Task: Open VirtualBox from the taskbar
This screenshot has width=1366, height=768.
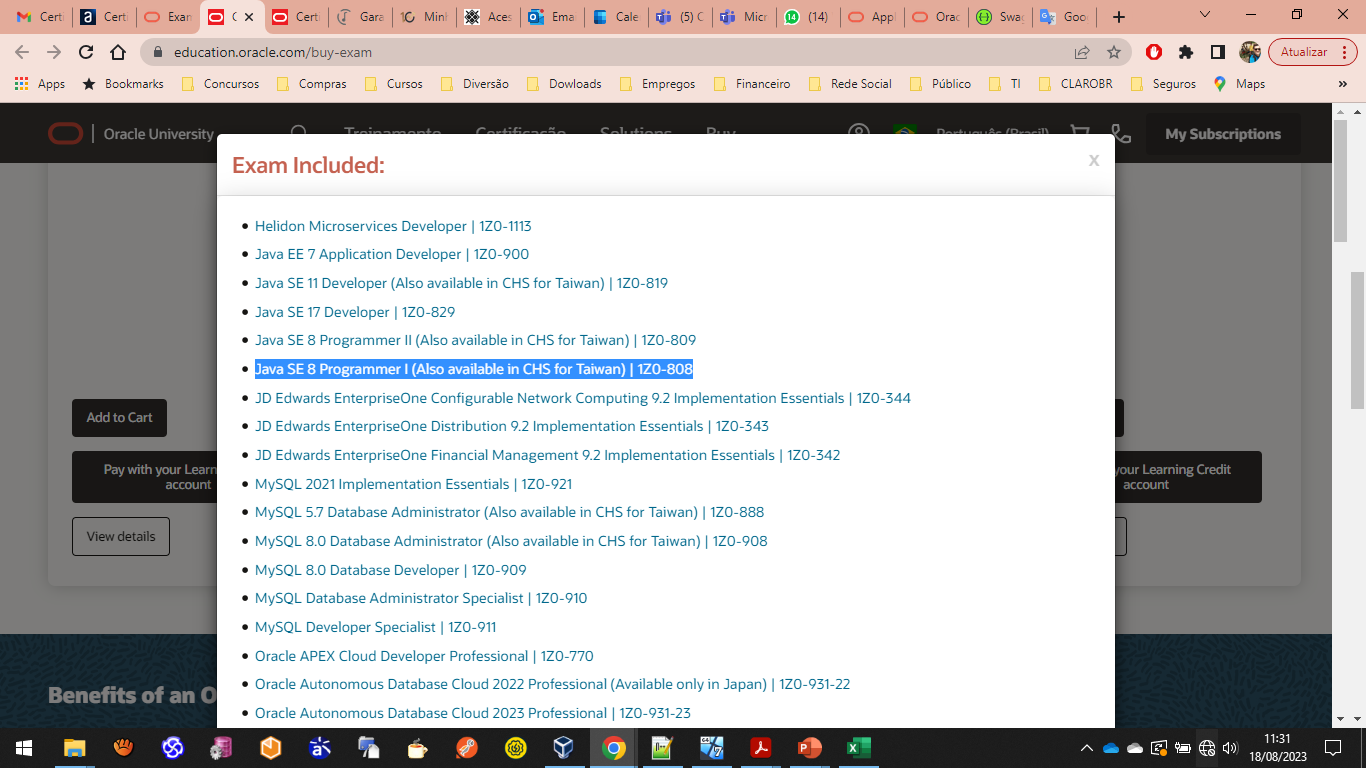Action: pos(565,748)
